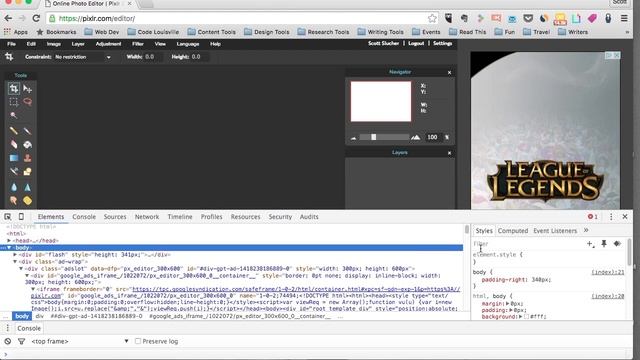This screenshot has width=640, height=360.
Task: Click the Logout link
Action: pos(416,43)
